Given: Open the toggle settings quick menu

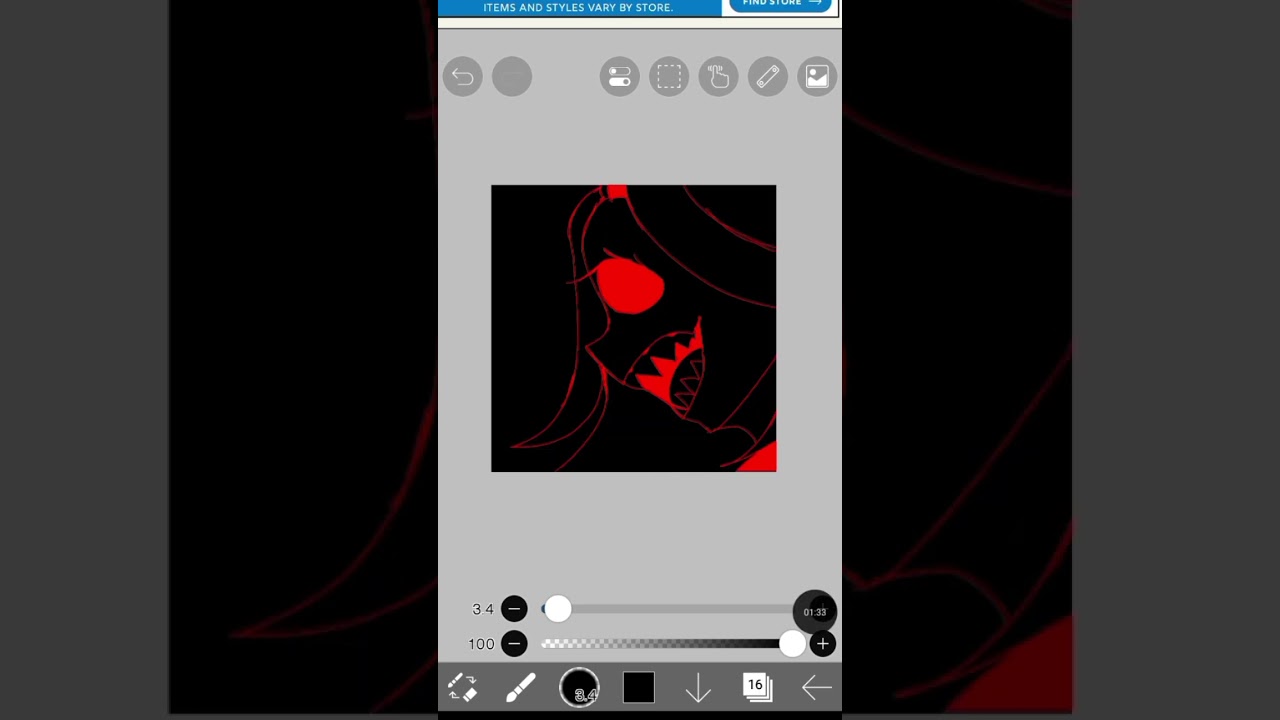Looking at the screenshot, I should pos(620,77).
